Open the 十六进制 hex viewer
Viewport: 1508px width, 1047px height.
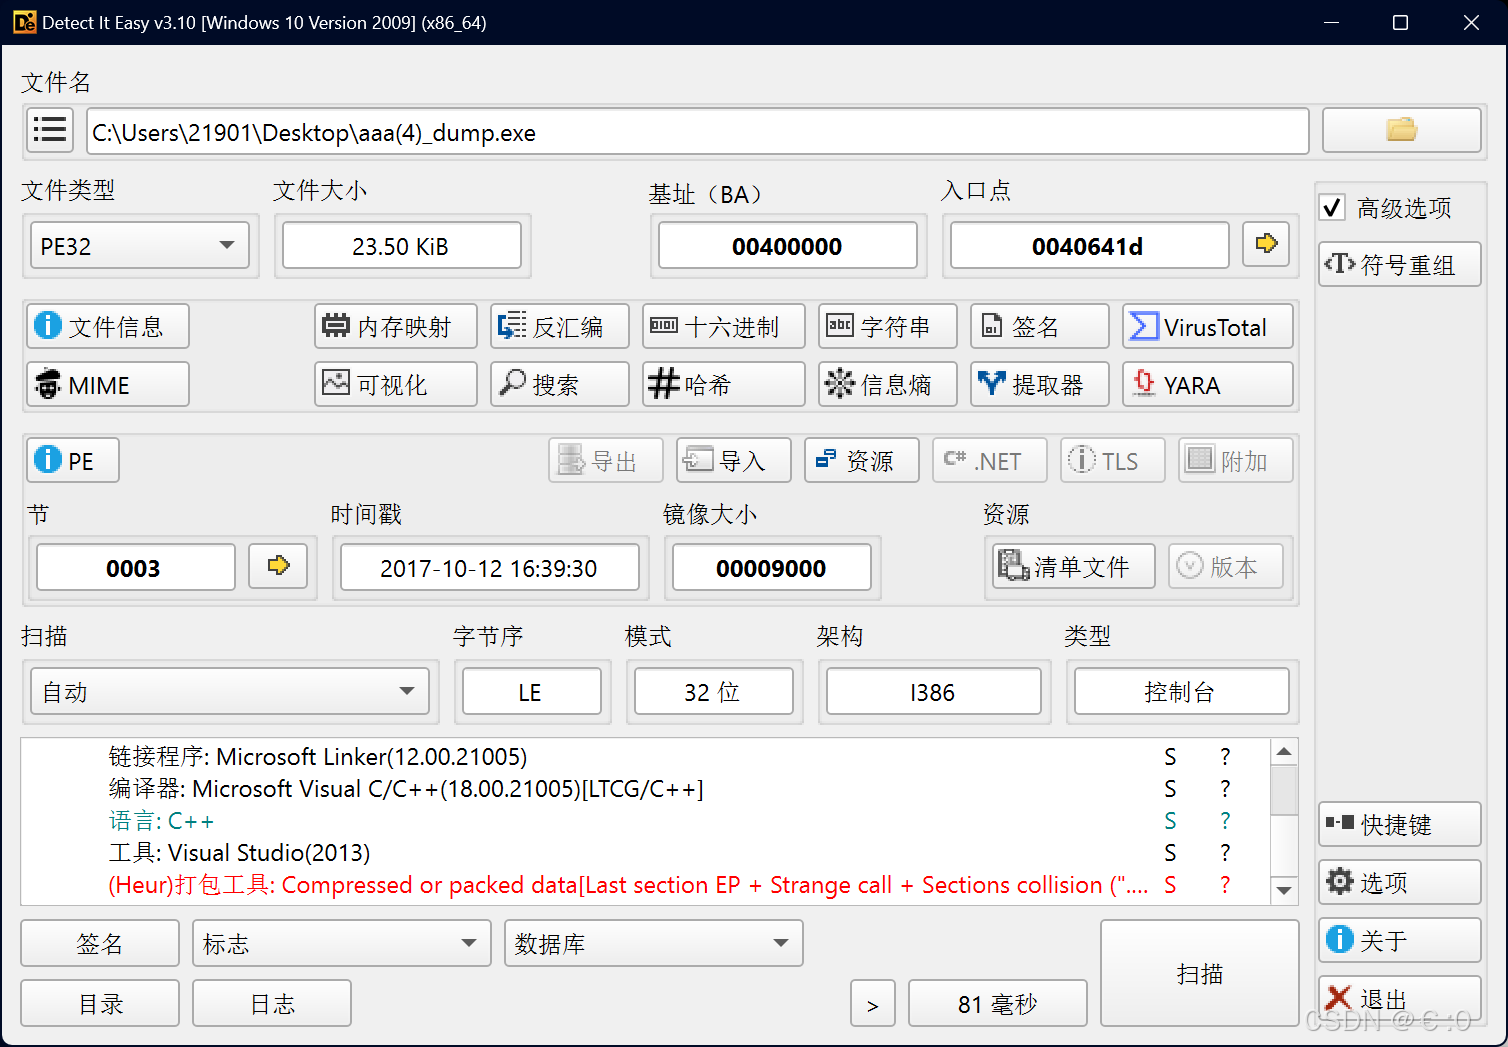pos(723,326)
